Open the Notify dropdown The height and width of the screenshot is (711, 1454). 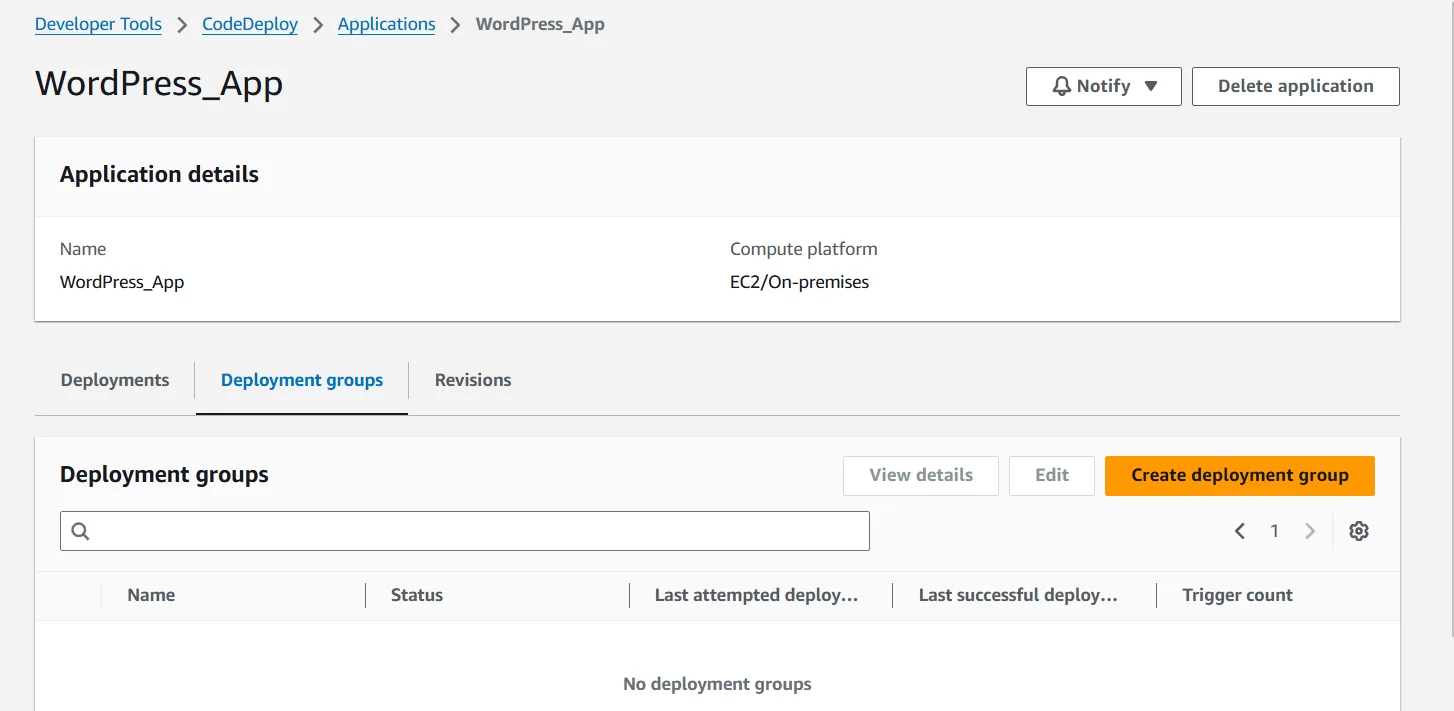tap(1104, 86)
